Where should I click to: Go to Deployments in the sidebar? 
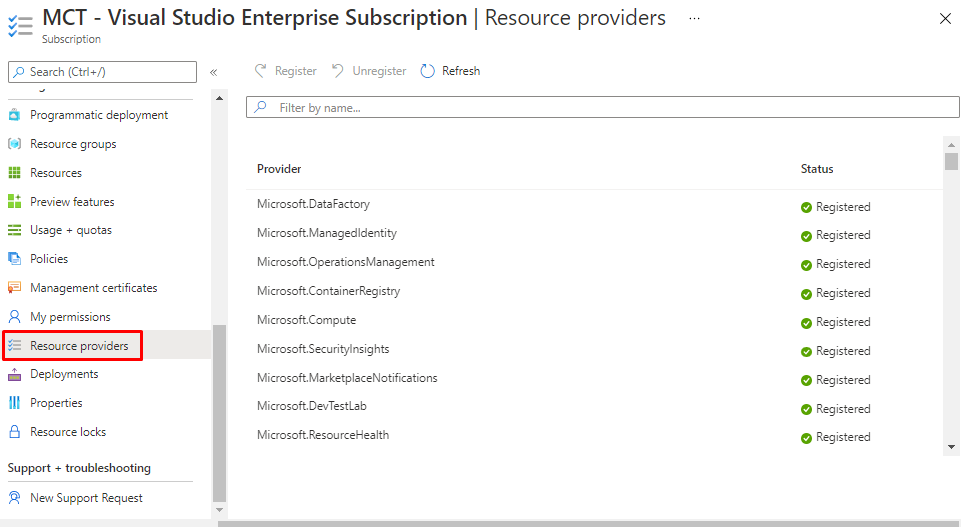64,374
